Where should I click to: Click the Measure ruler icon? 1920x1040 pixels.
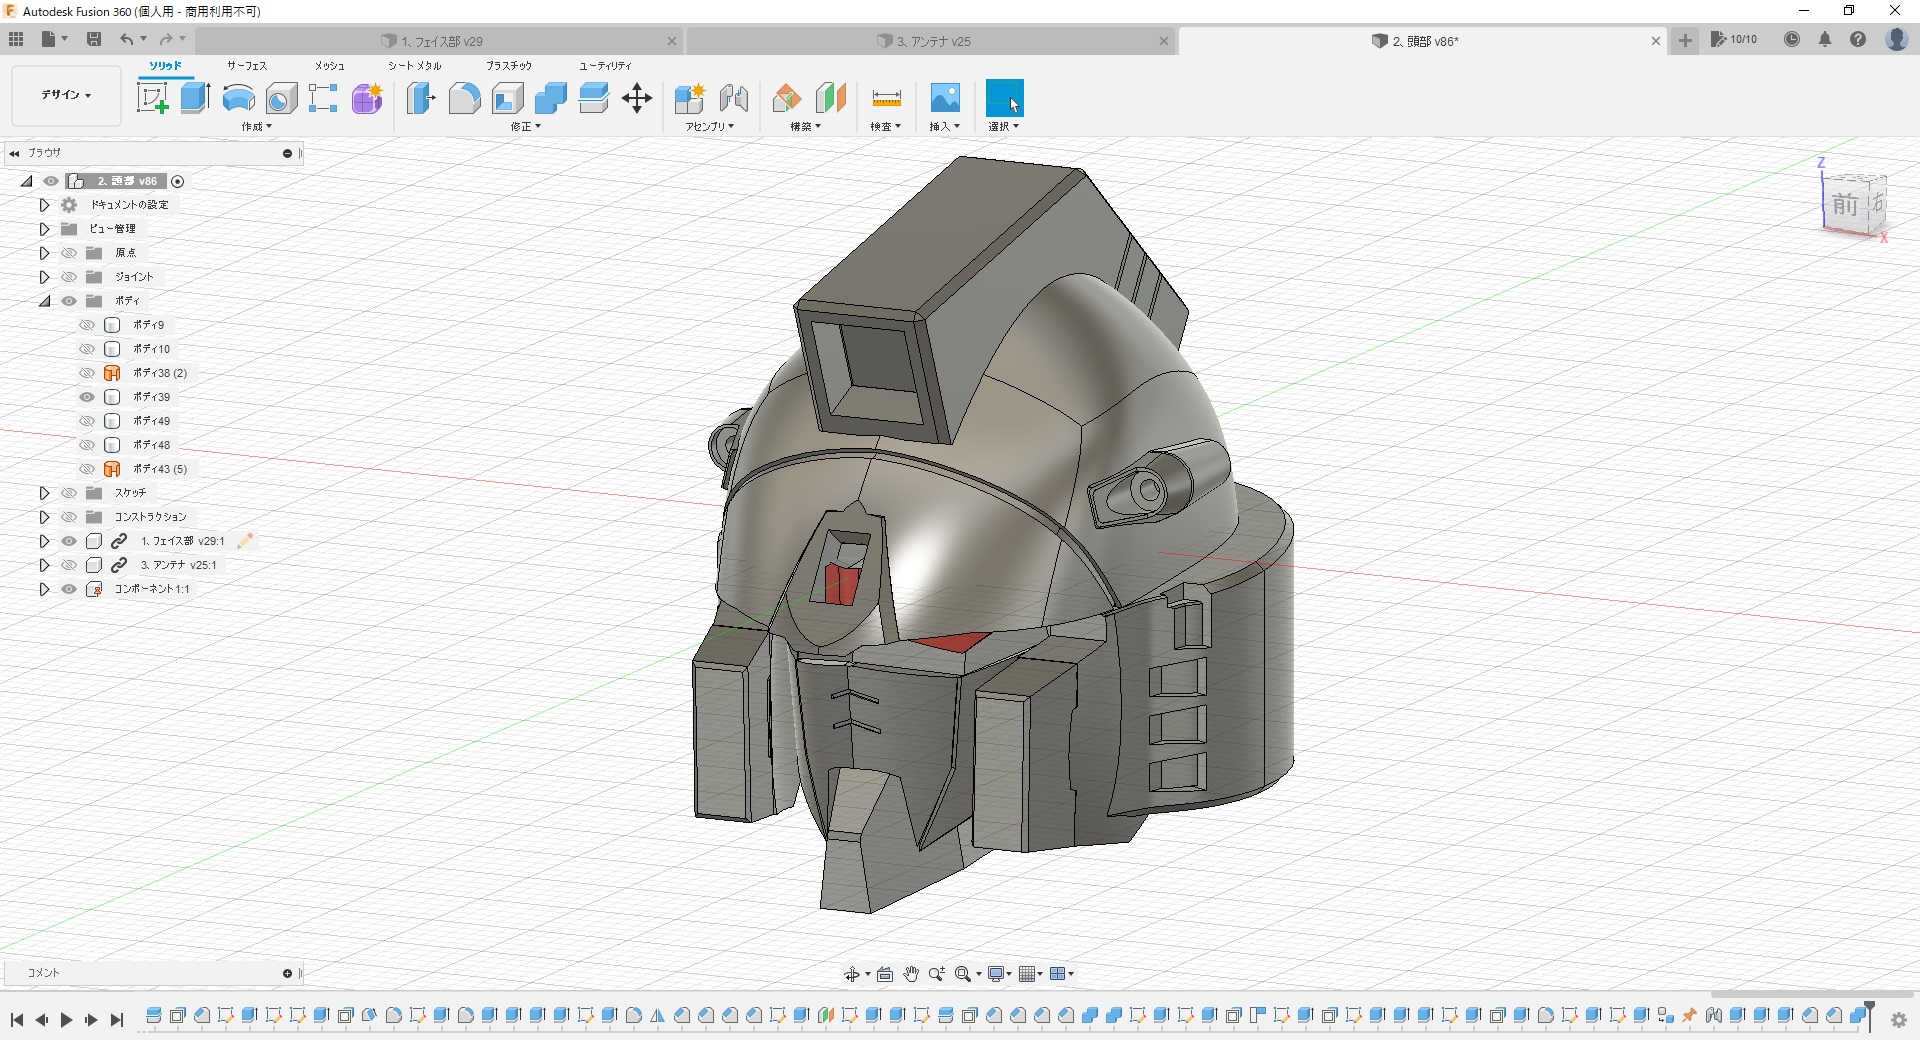(886, 98)
